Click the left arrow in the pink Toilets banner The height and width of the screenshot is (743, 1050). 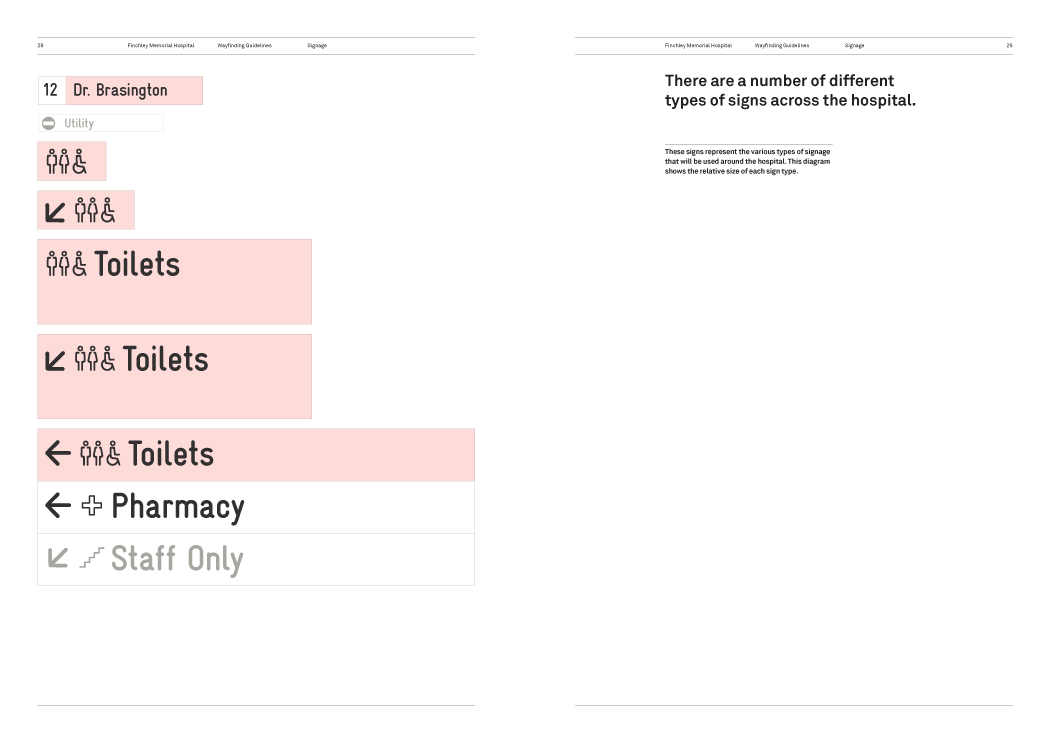(58, 455)
